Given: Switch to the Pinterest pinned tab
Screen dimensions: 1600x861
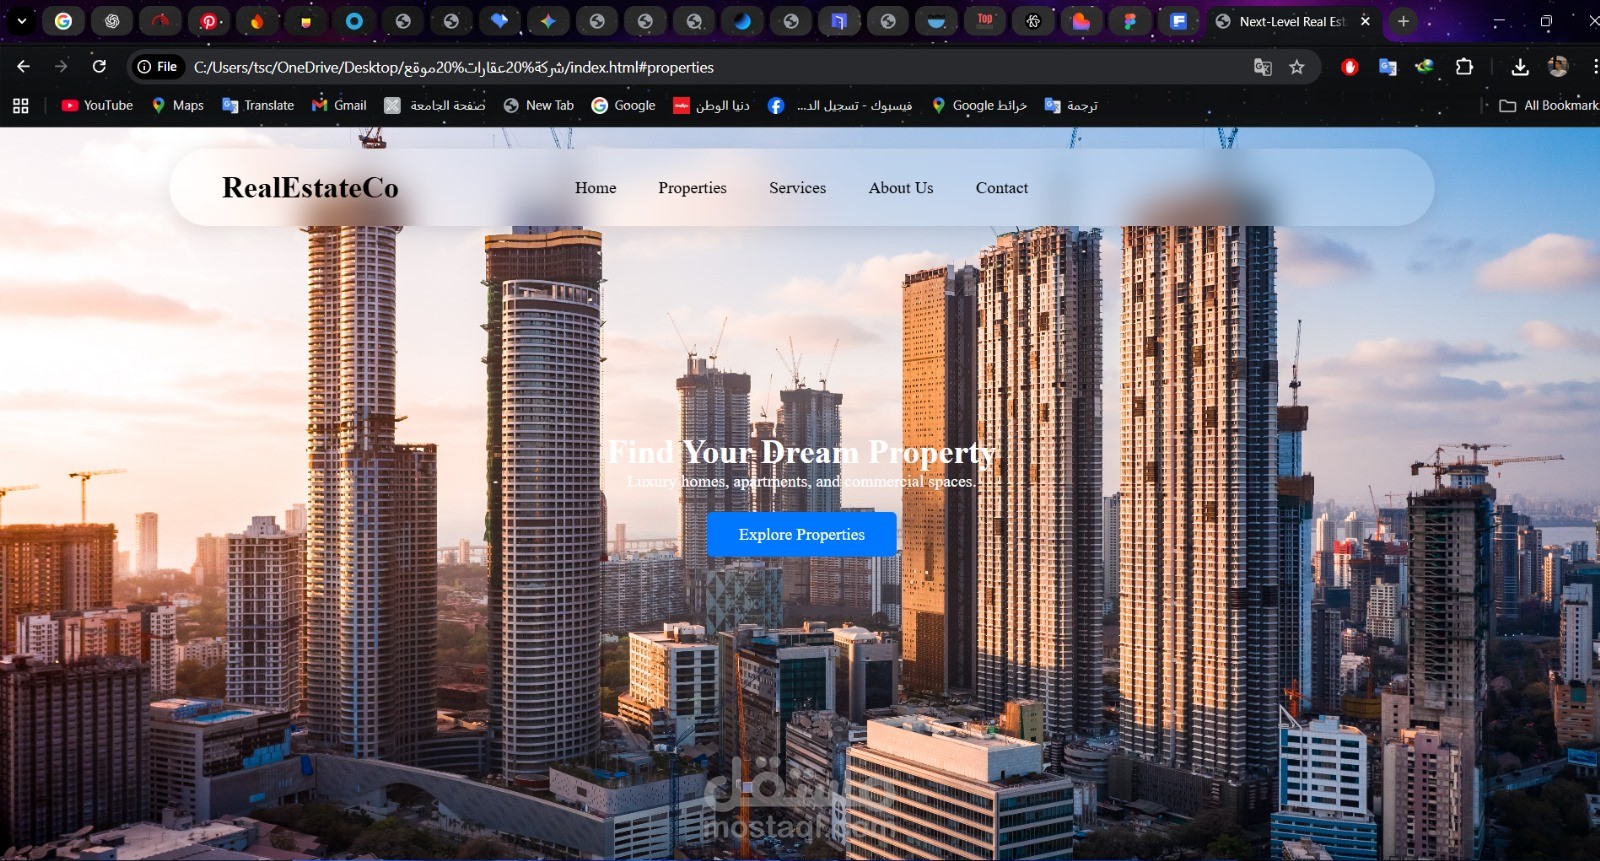Looking at the screenshot, I should 209,21.
